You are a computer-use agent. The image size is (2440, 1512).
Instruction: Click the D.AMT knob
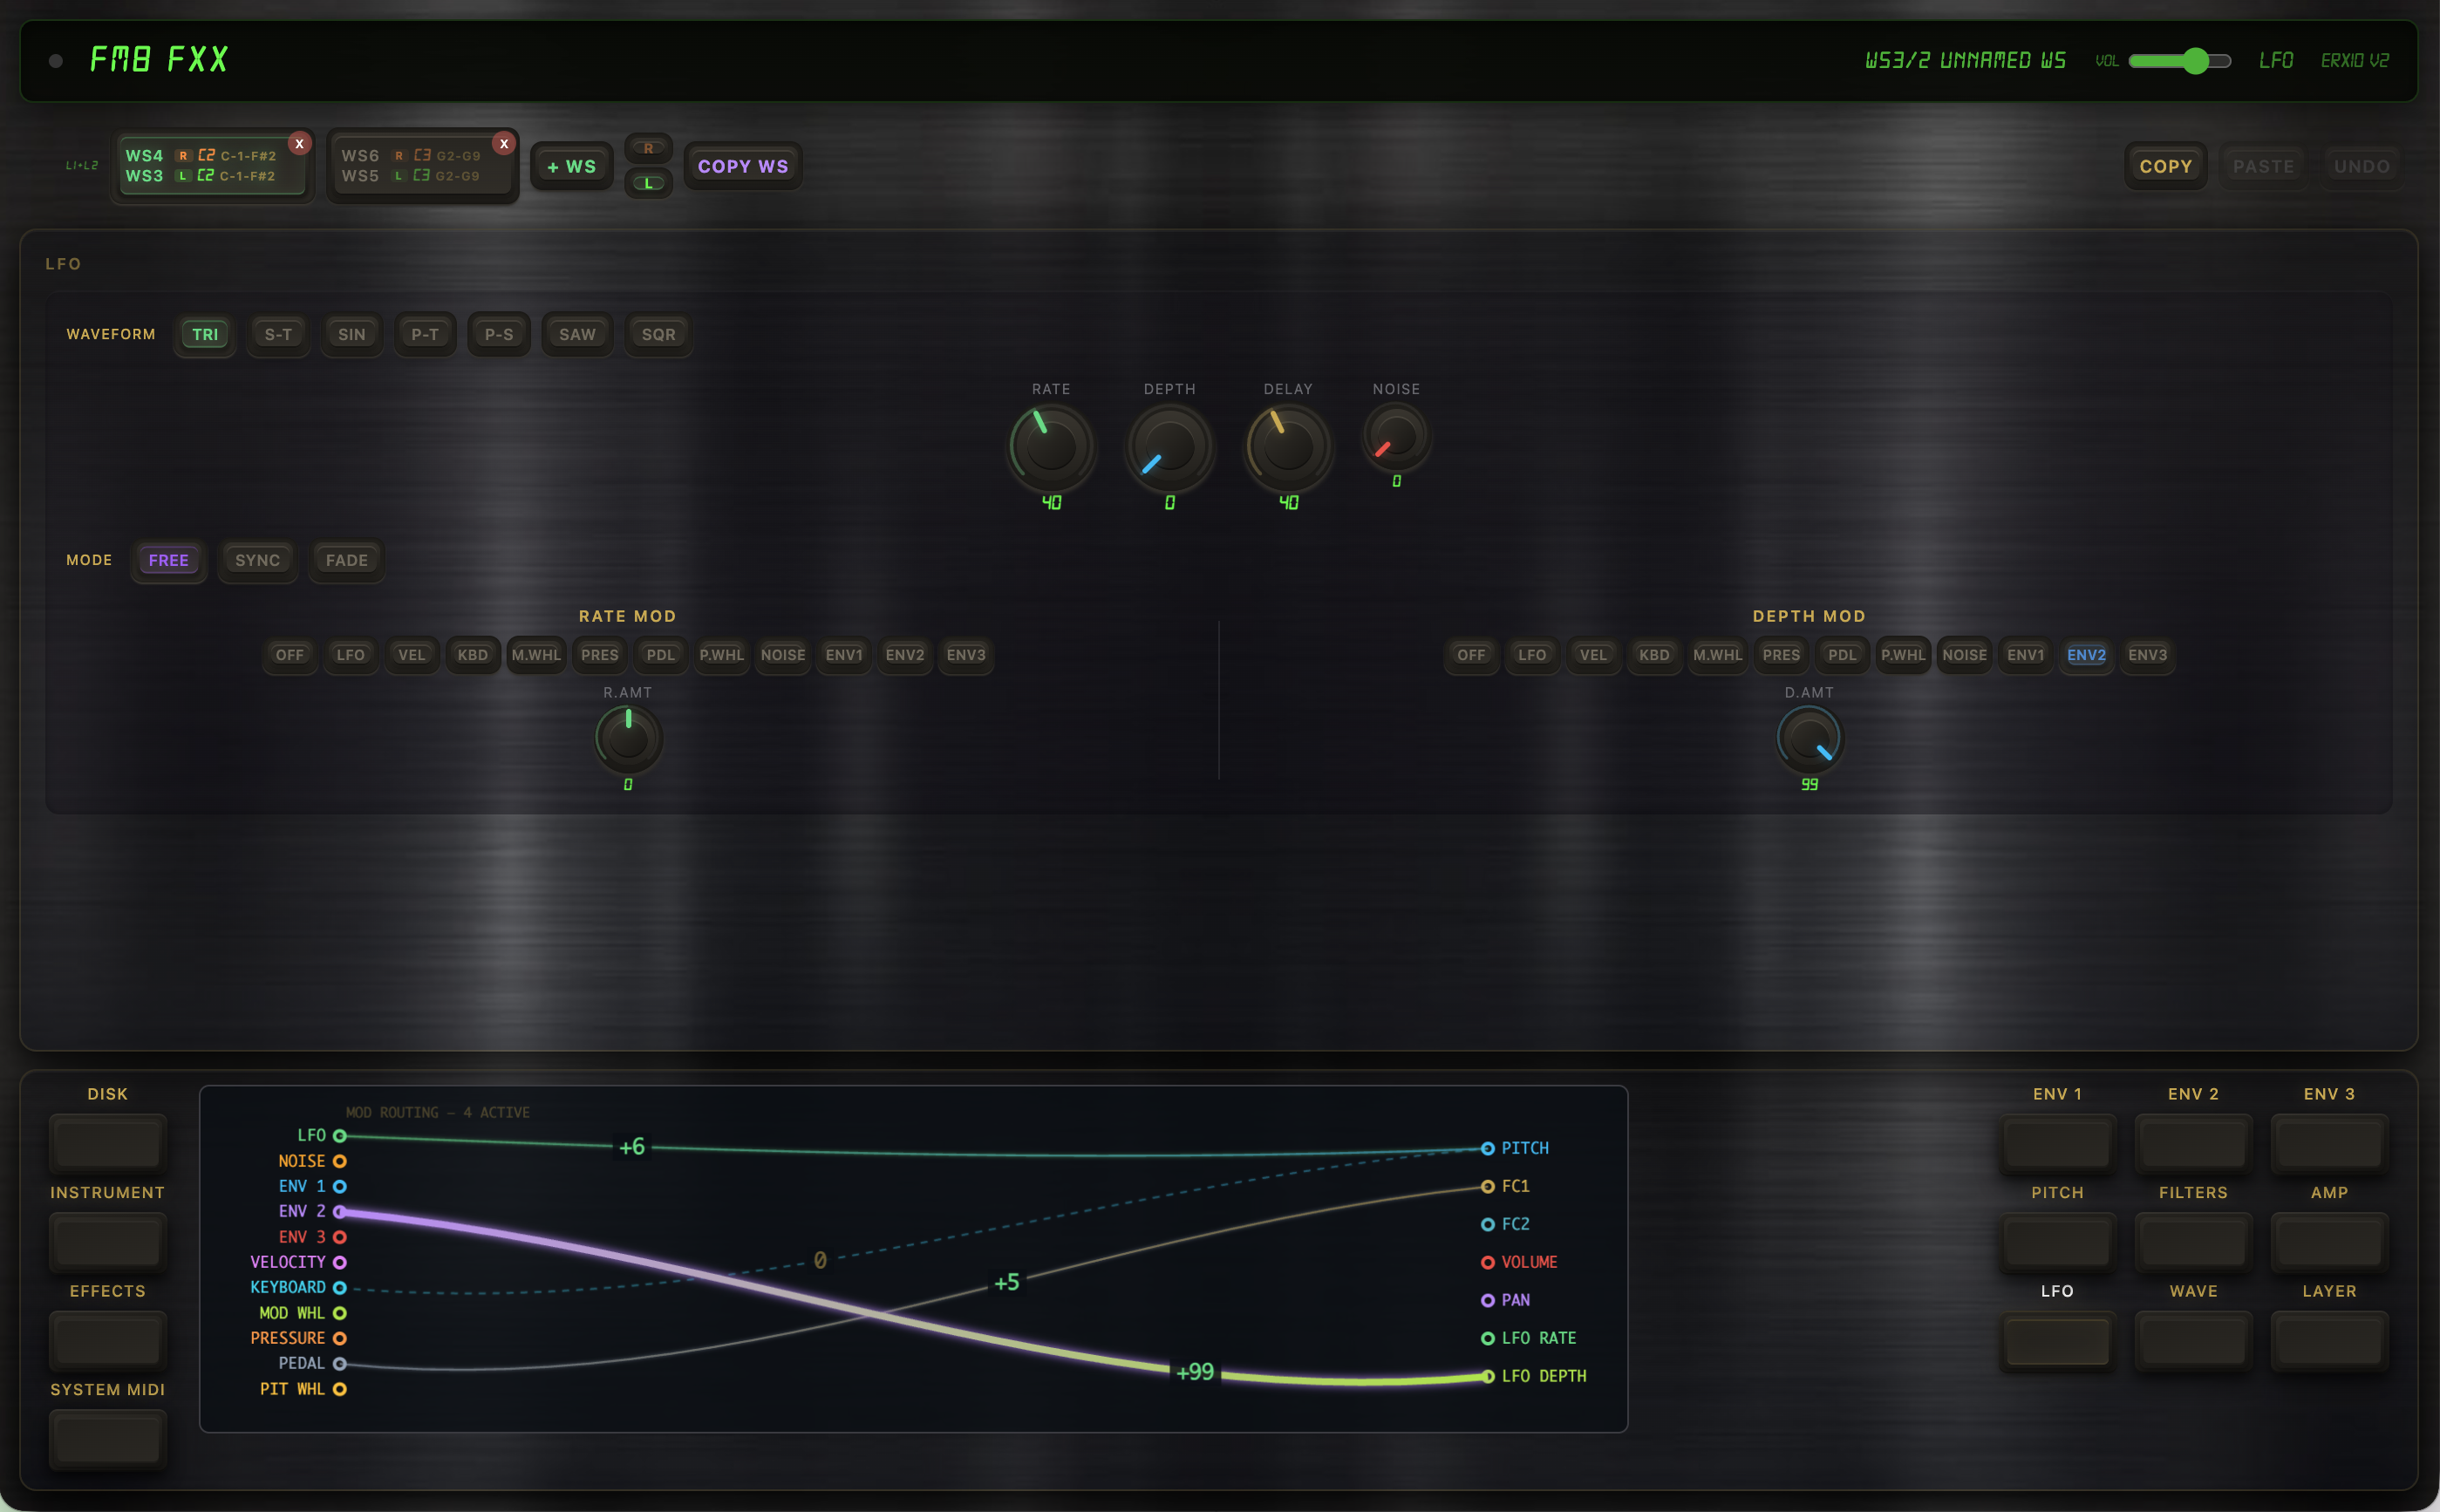coord(1809,739)
